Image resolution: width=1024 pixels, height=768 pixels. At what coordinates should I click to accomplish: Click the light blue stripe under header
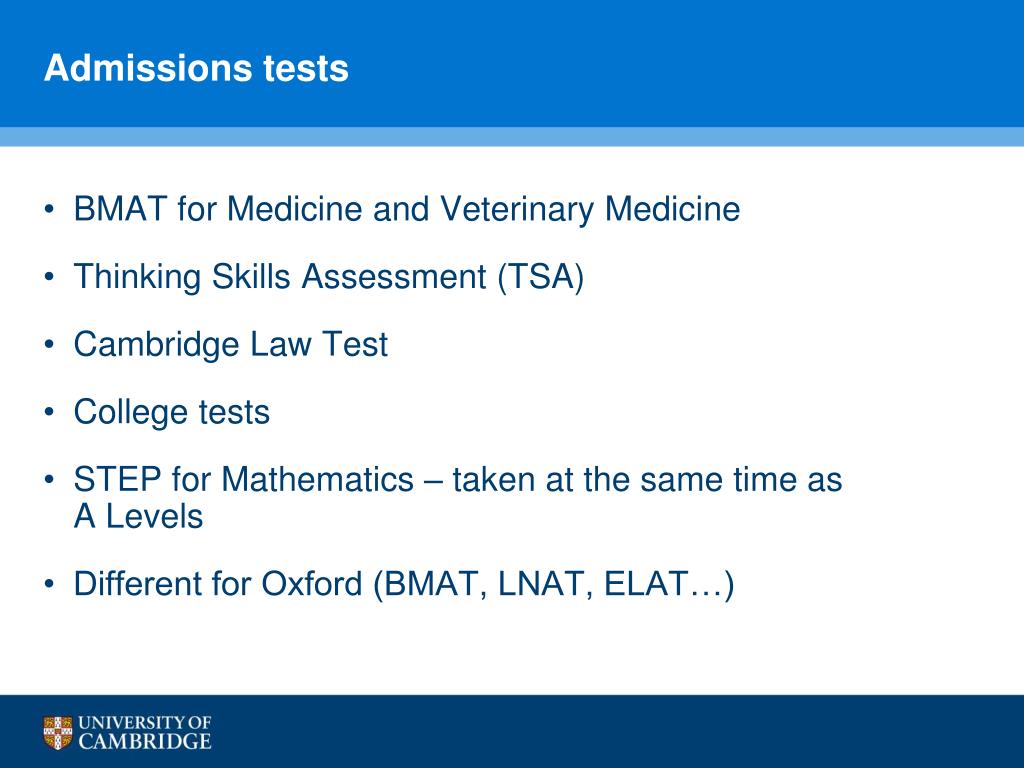tap(512, 136)
